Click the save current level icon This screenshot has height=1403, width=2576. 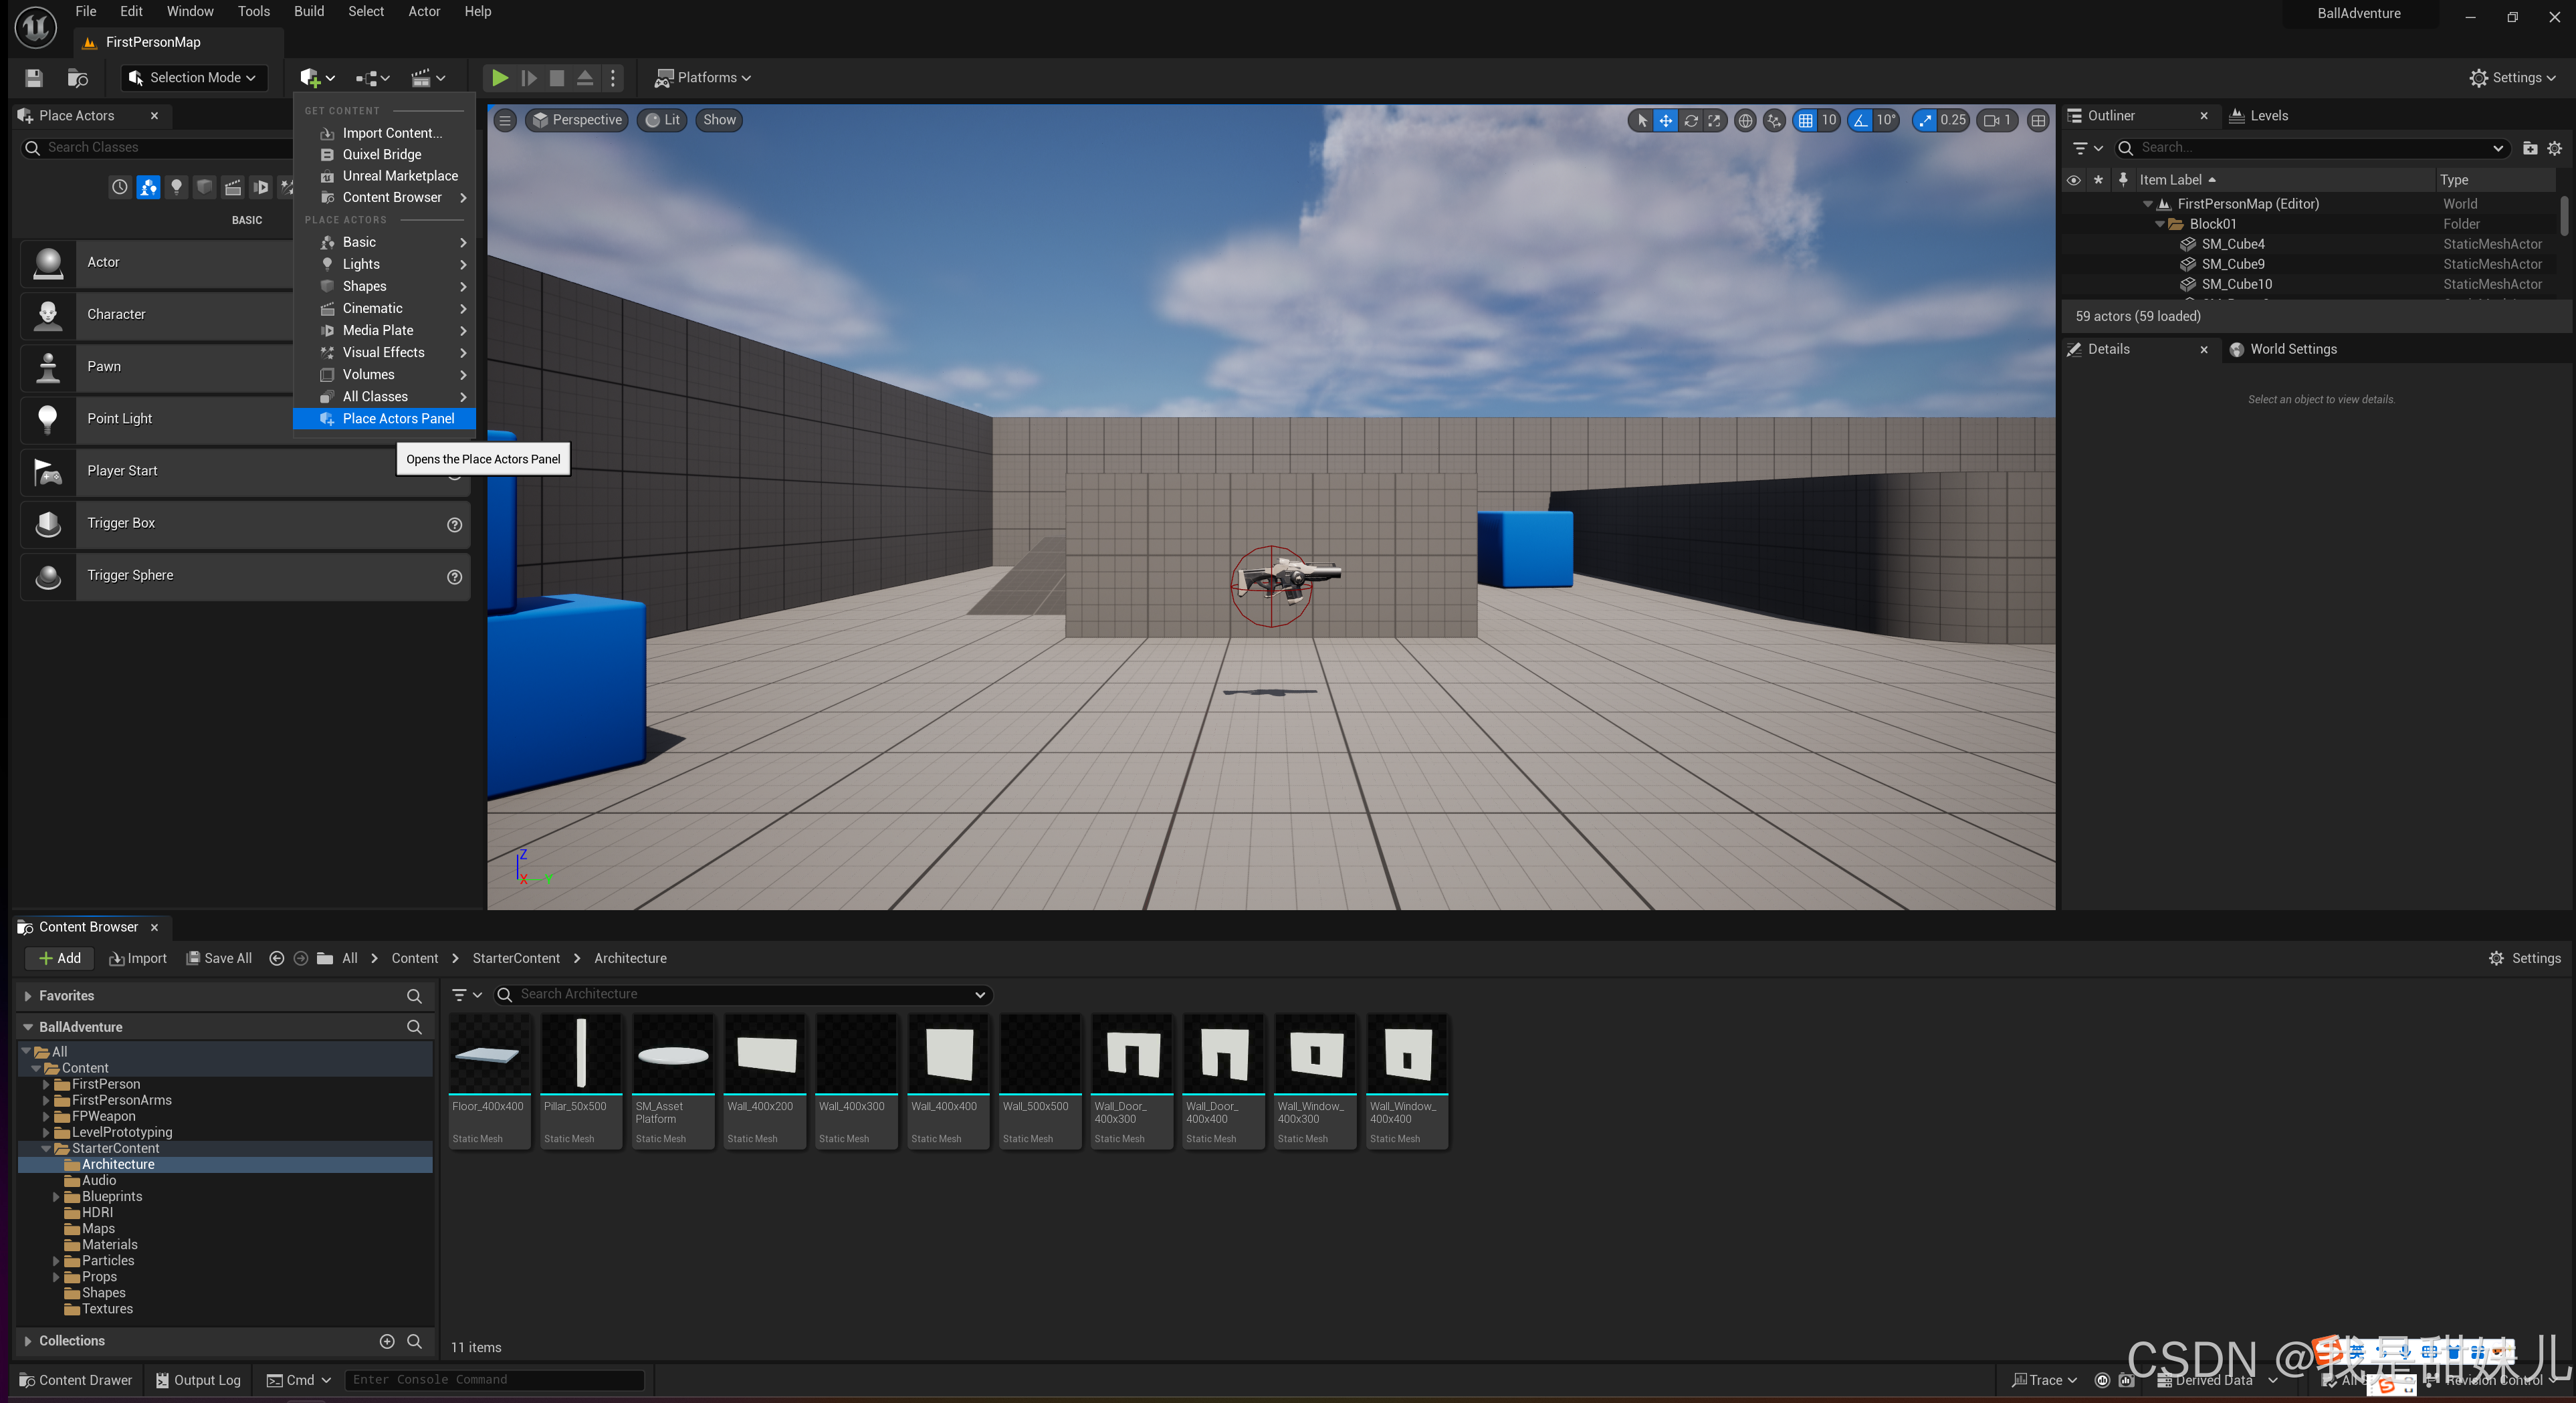coord(34,77)
